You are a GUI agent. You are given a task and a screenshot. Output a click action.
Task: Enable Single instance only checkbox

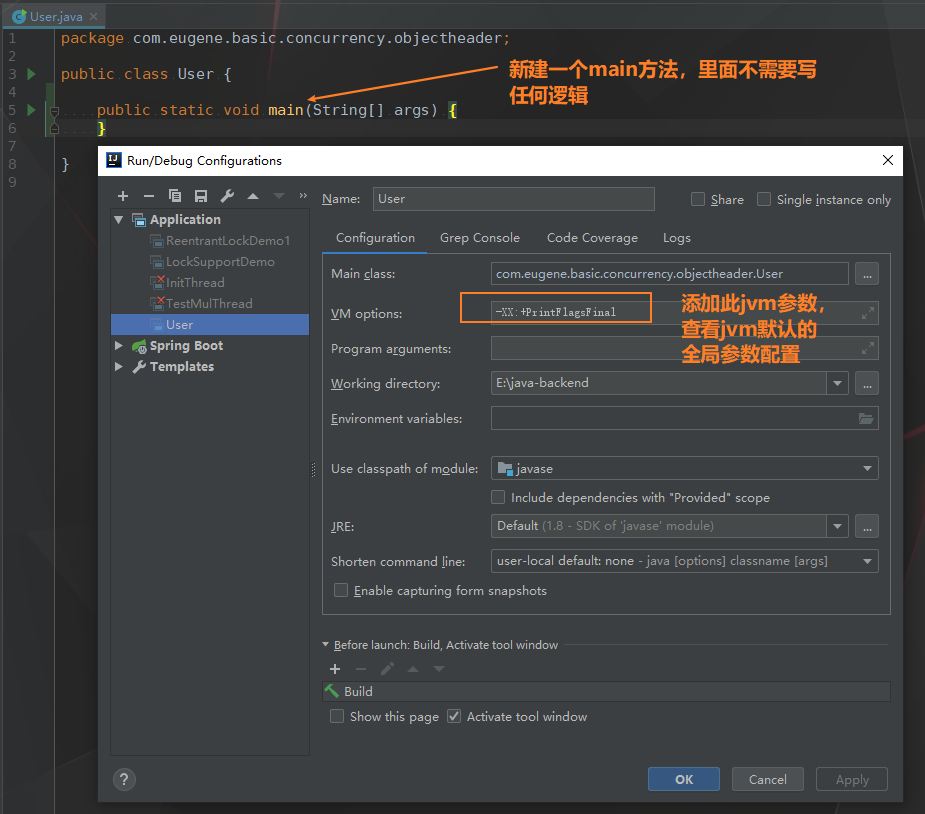(764, 199)
